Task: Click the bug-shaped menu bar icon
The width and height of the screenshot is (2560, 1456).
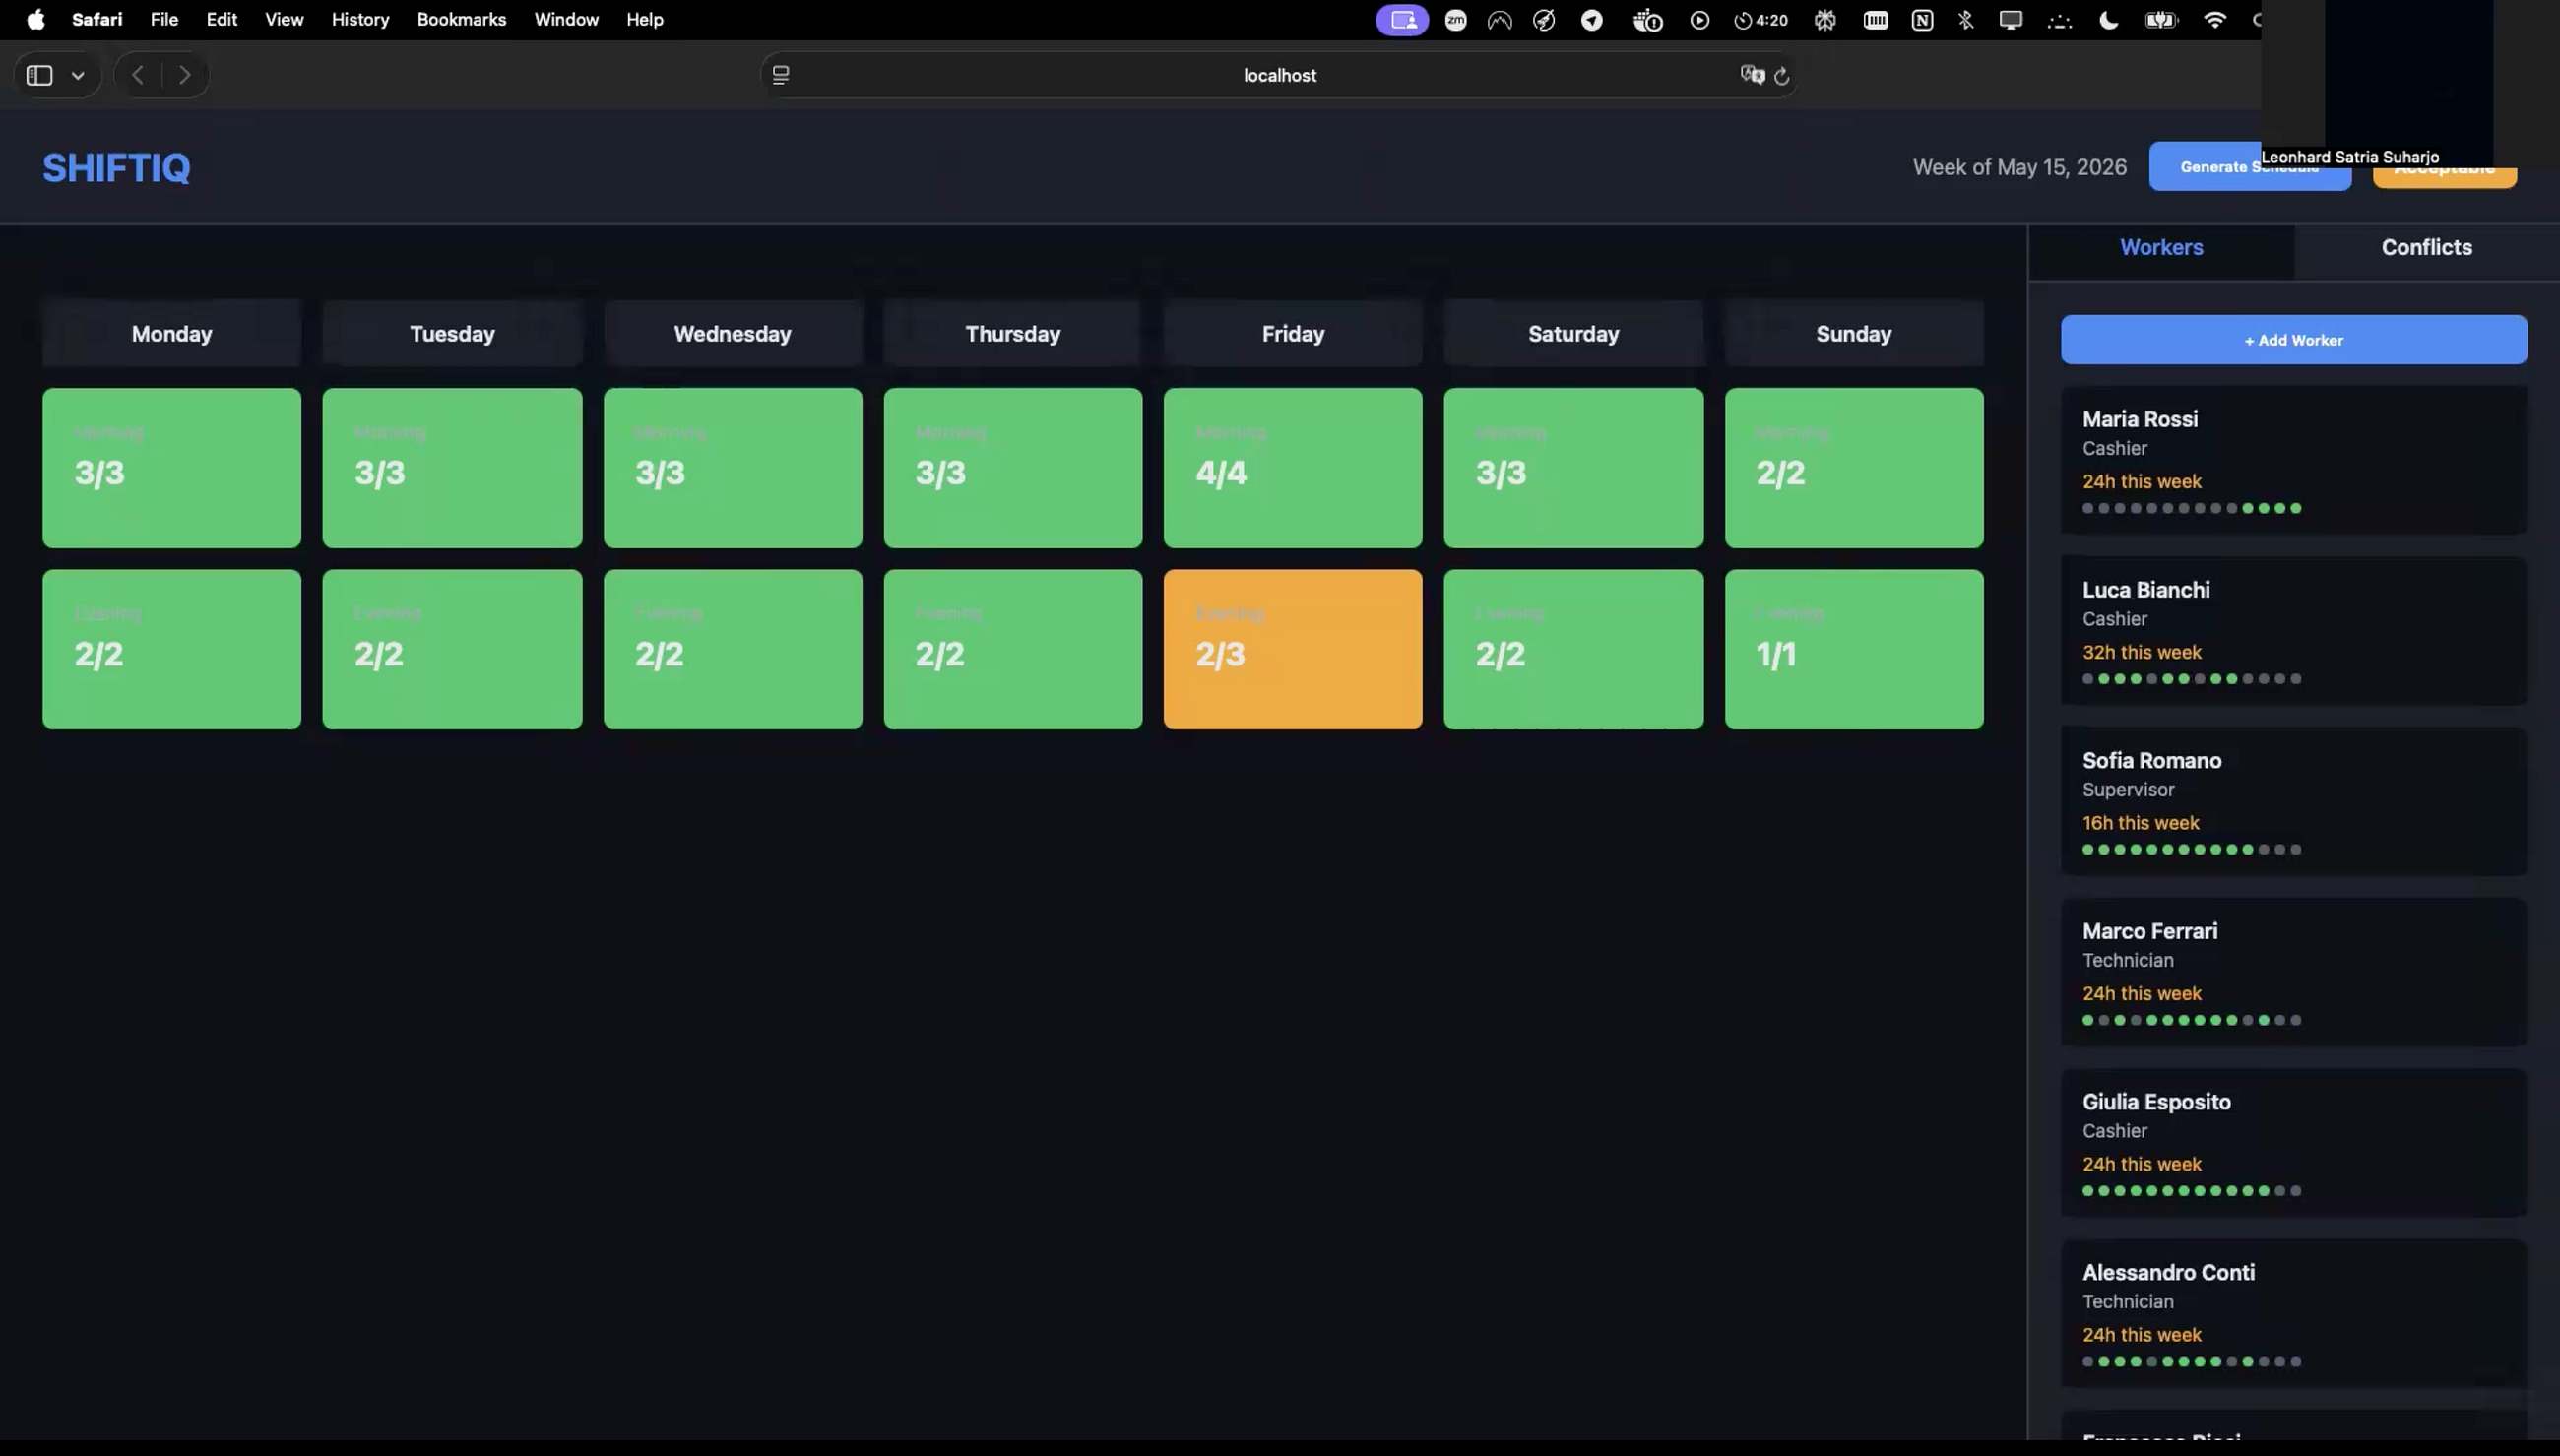Action: (1825, 20)
